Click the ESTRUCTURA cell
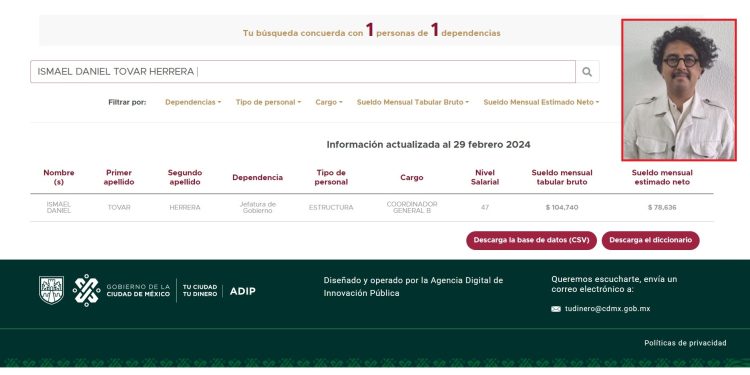The height and width of the screenshot is (375, 750). pos(331,208)
